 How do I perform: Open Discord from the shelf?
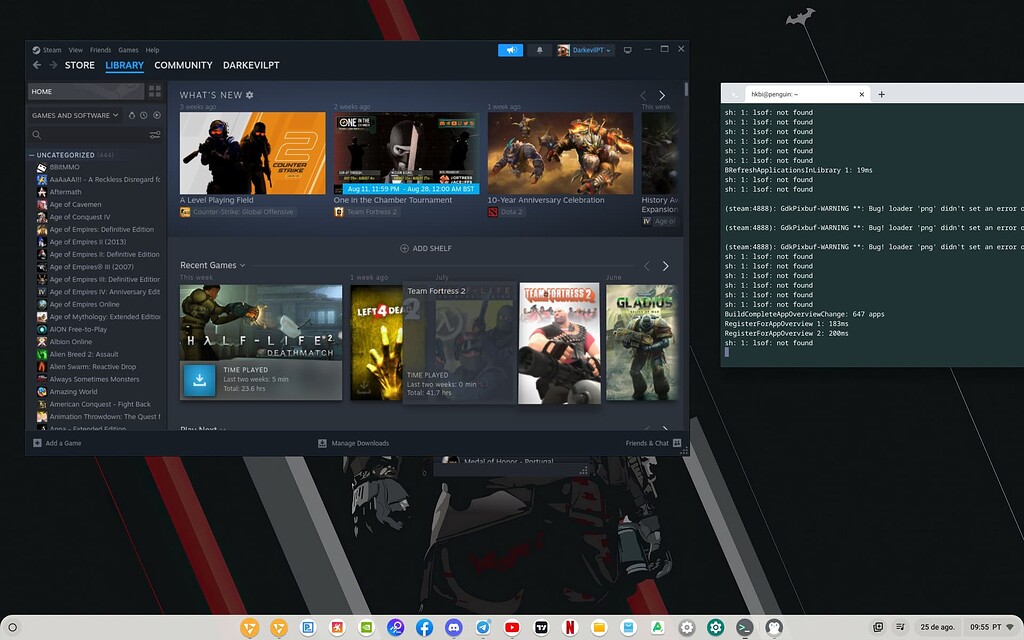(454, 628)
